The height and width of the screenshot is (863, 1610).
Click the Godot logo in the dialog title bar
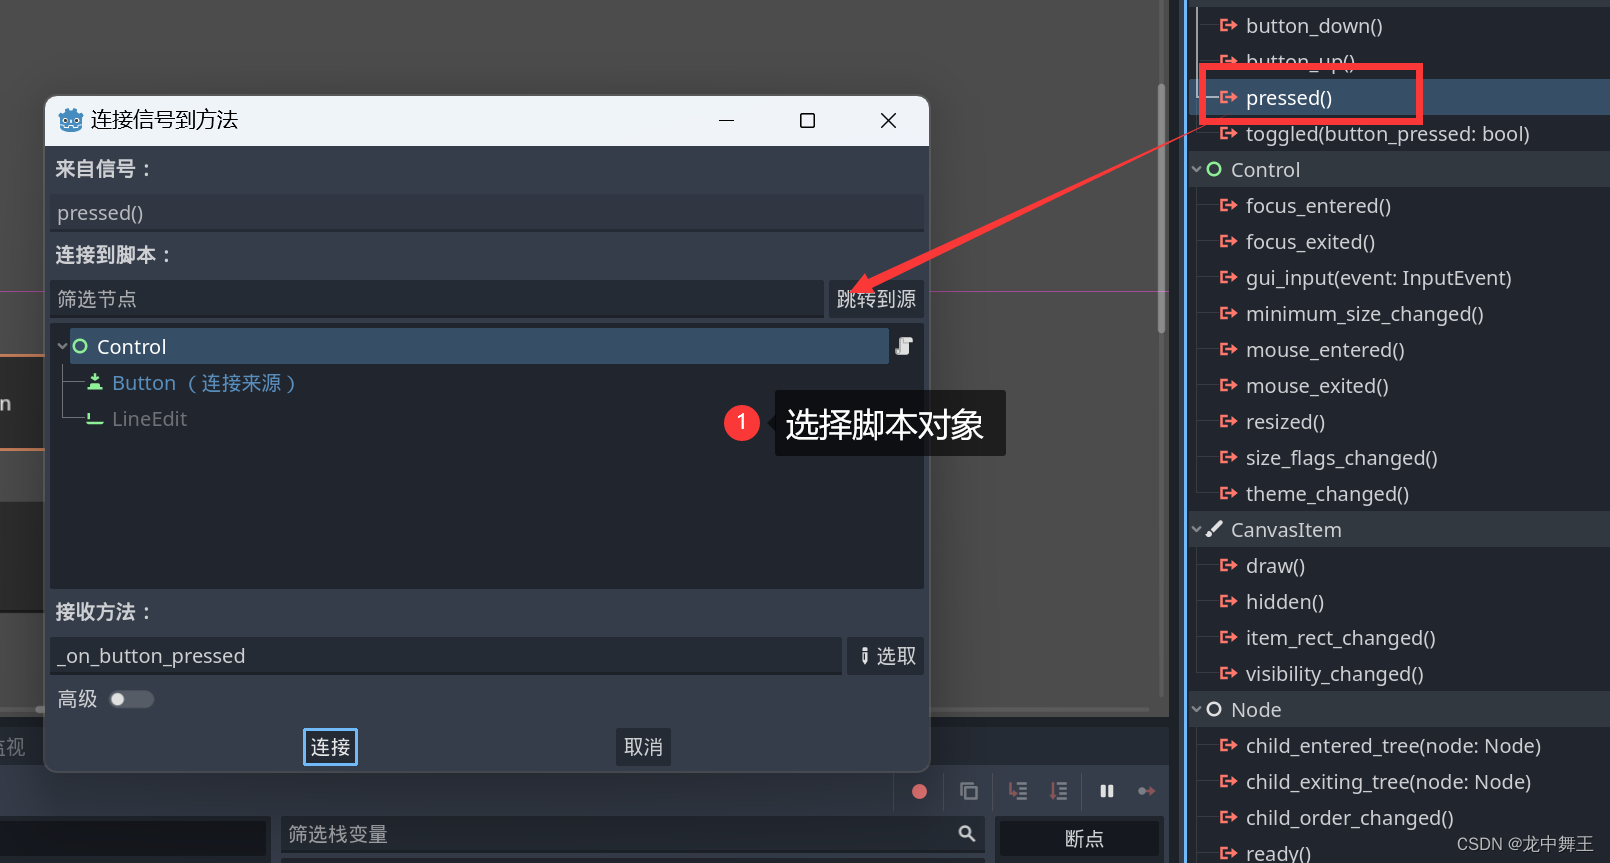(x=70, y=121)
